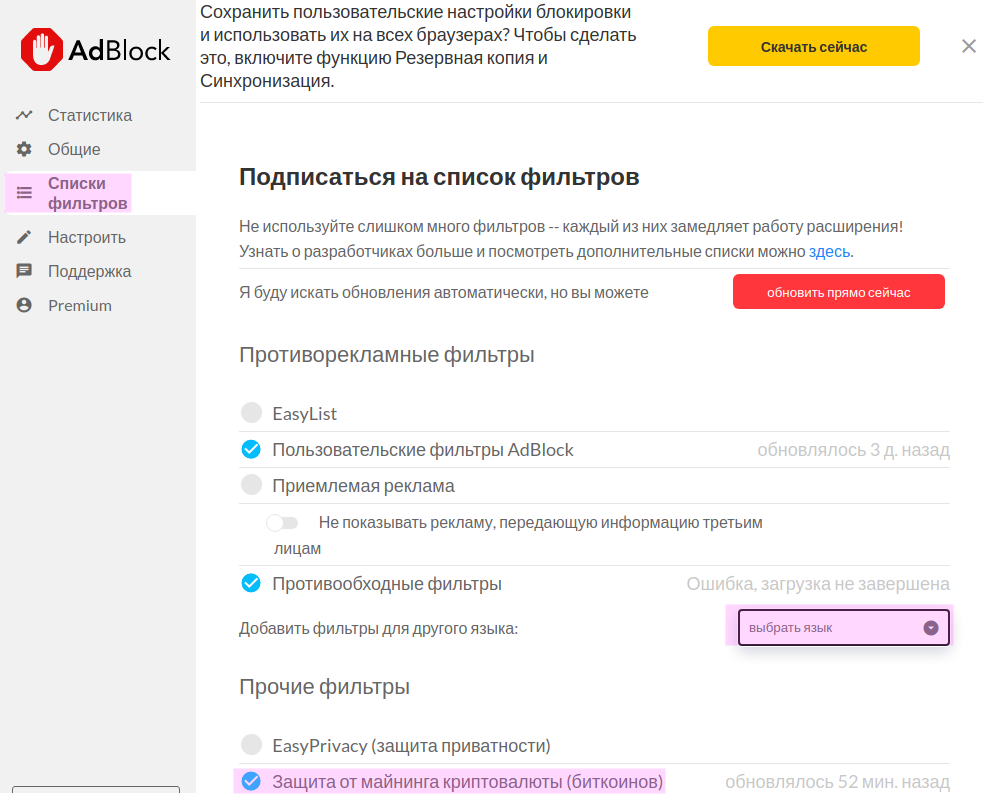Click the filter lists icon
The height and width of the screenshot is (794, 983).
(24, 192)
